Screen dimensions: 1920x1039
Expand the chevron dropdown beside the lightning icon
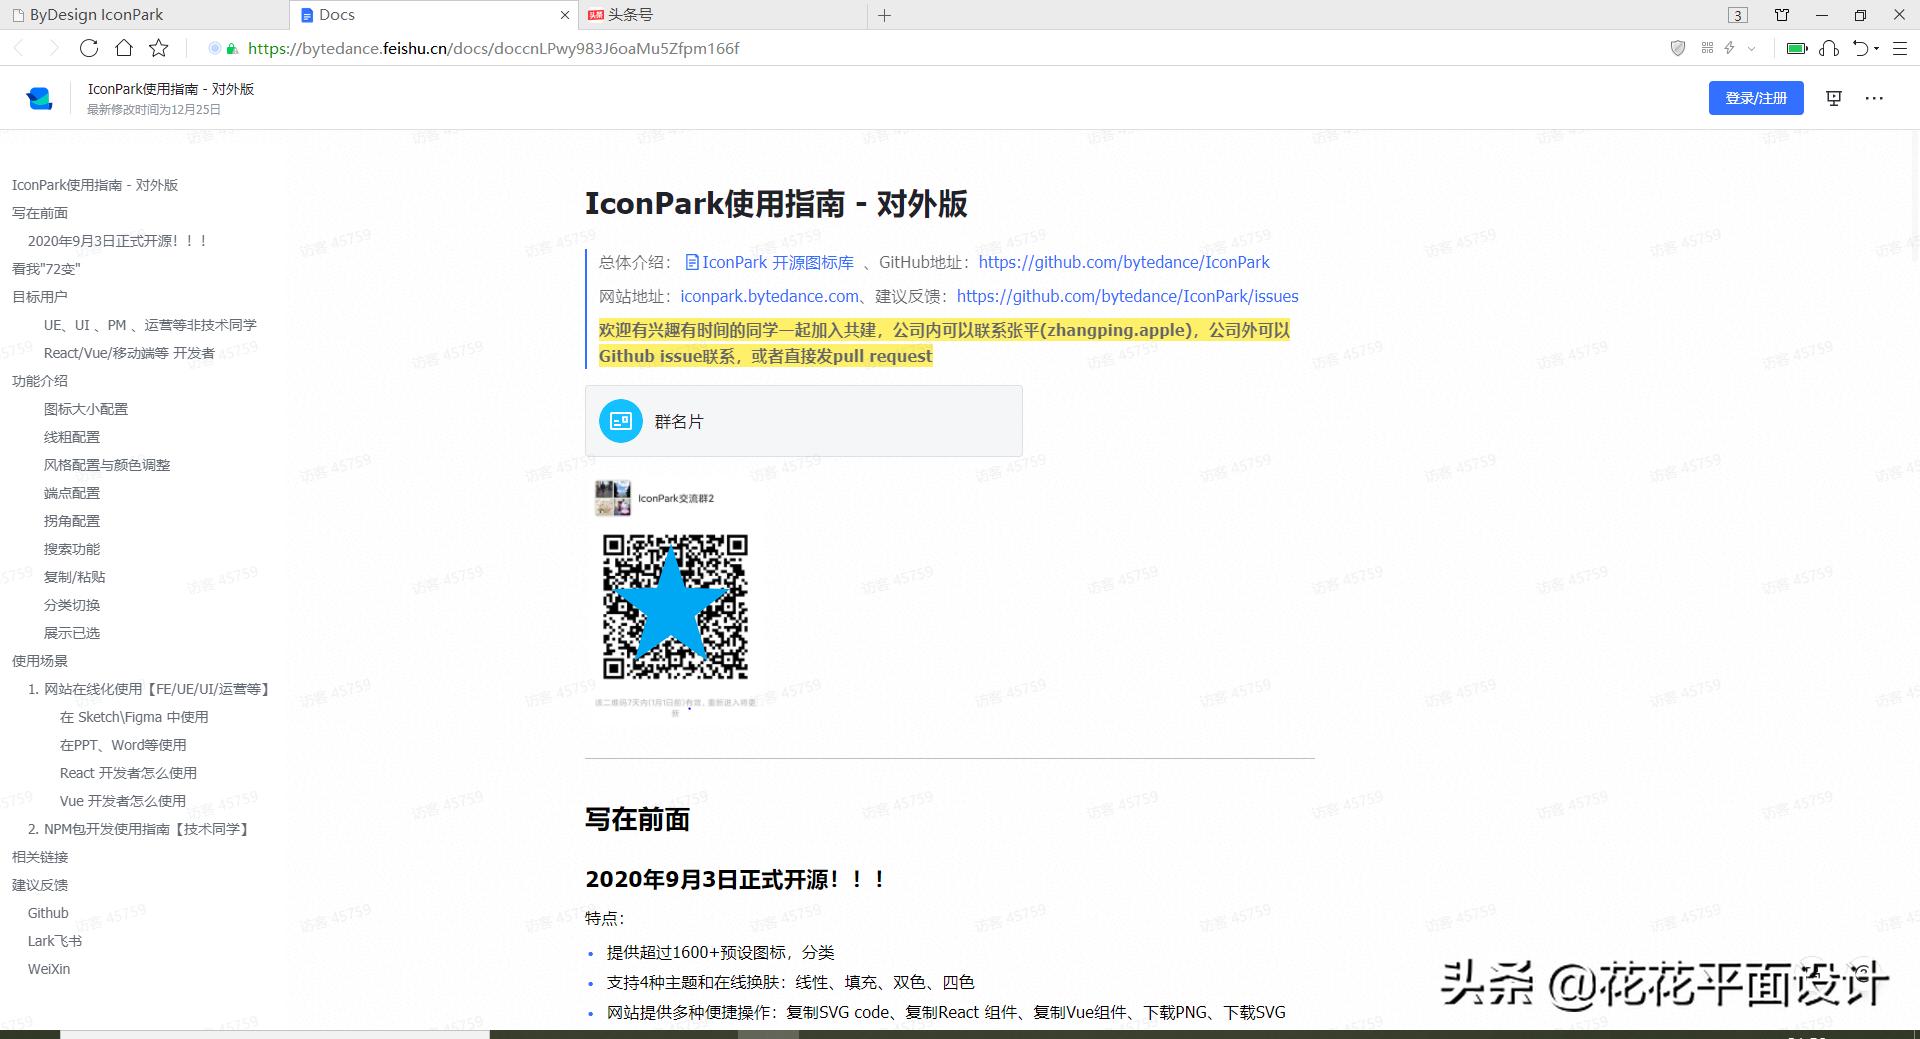(x=1751, y=48)
